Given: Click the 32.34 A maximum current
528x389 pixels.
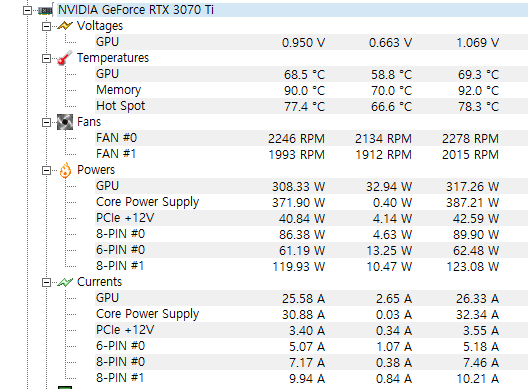Looking at the screenshot, I should point(477,315).
